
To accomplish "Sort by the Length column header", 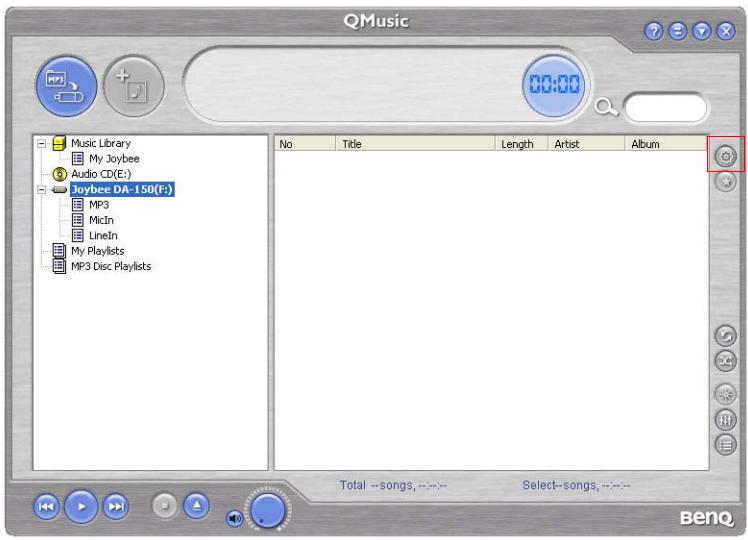I will point(521,144).
